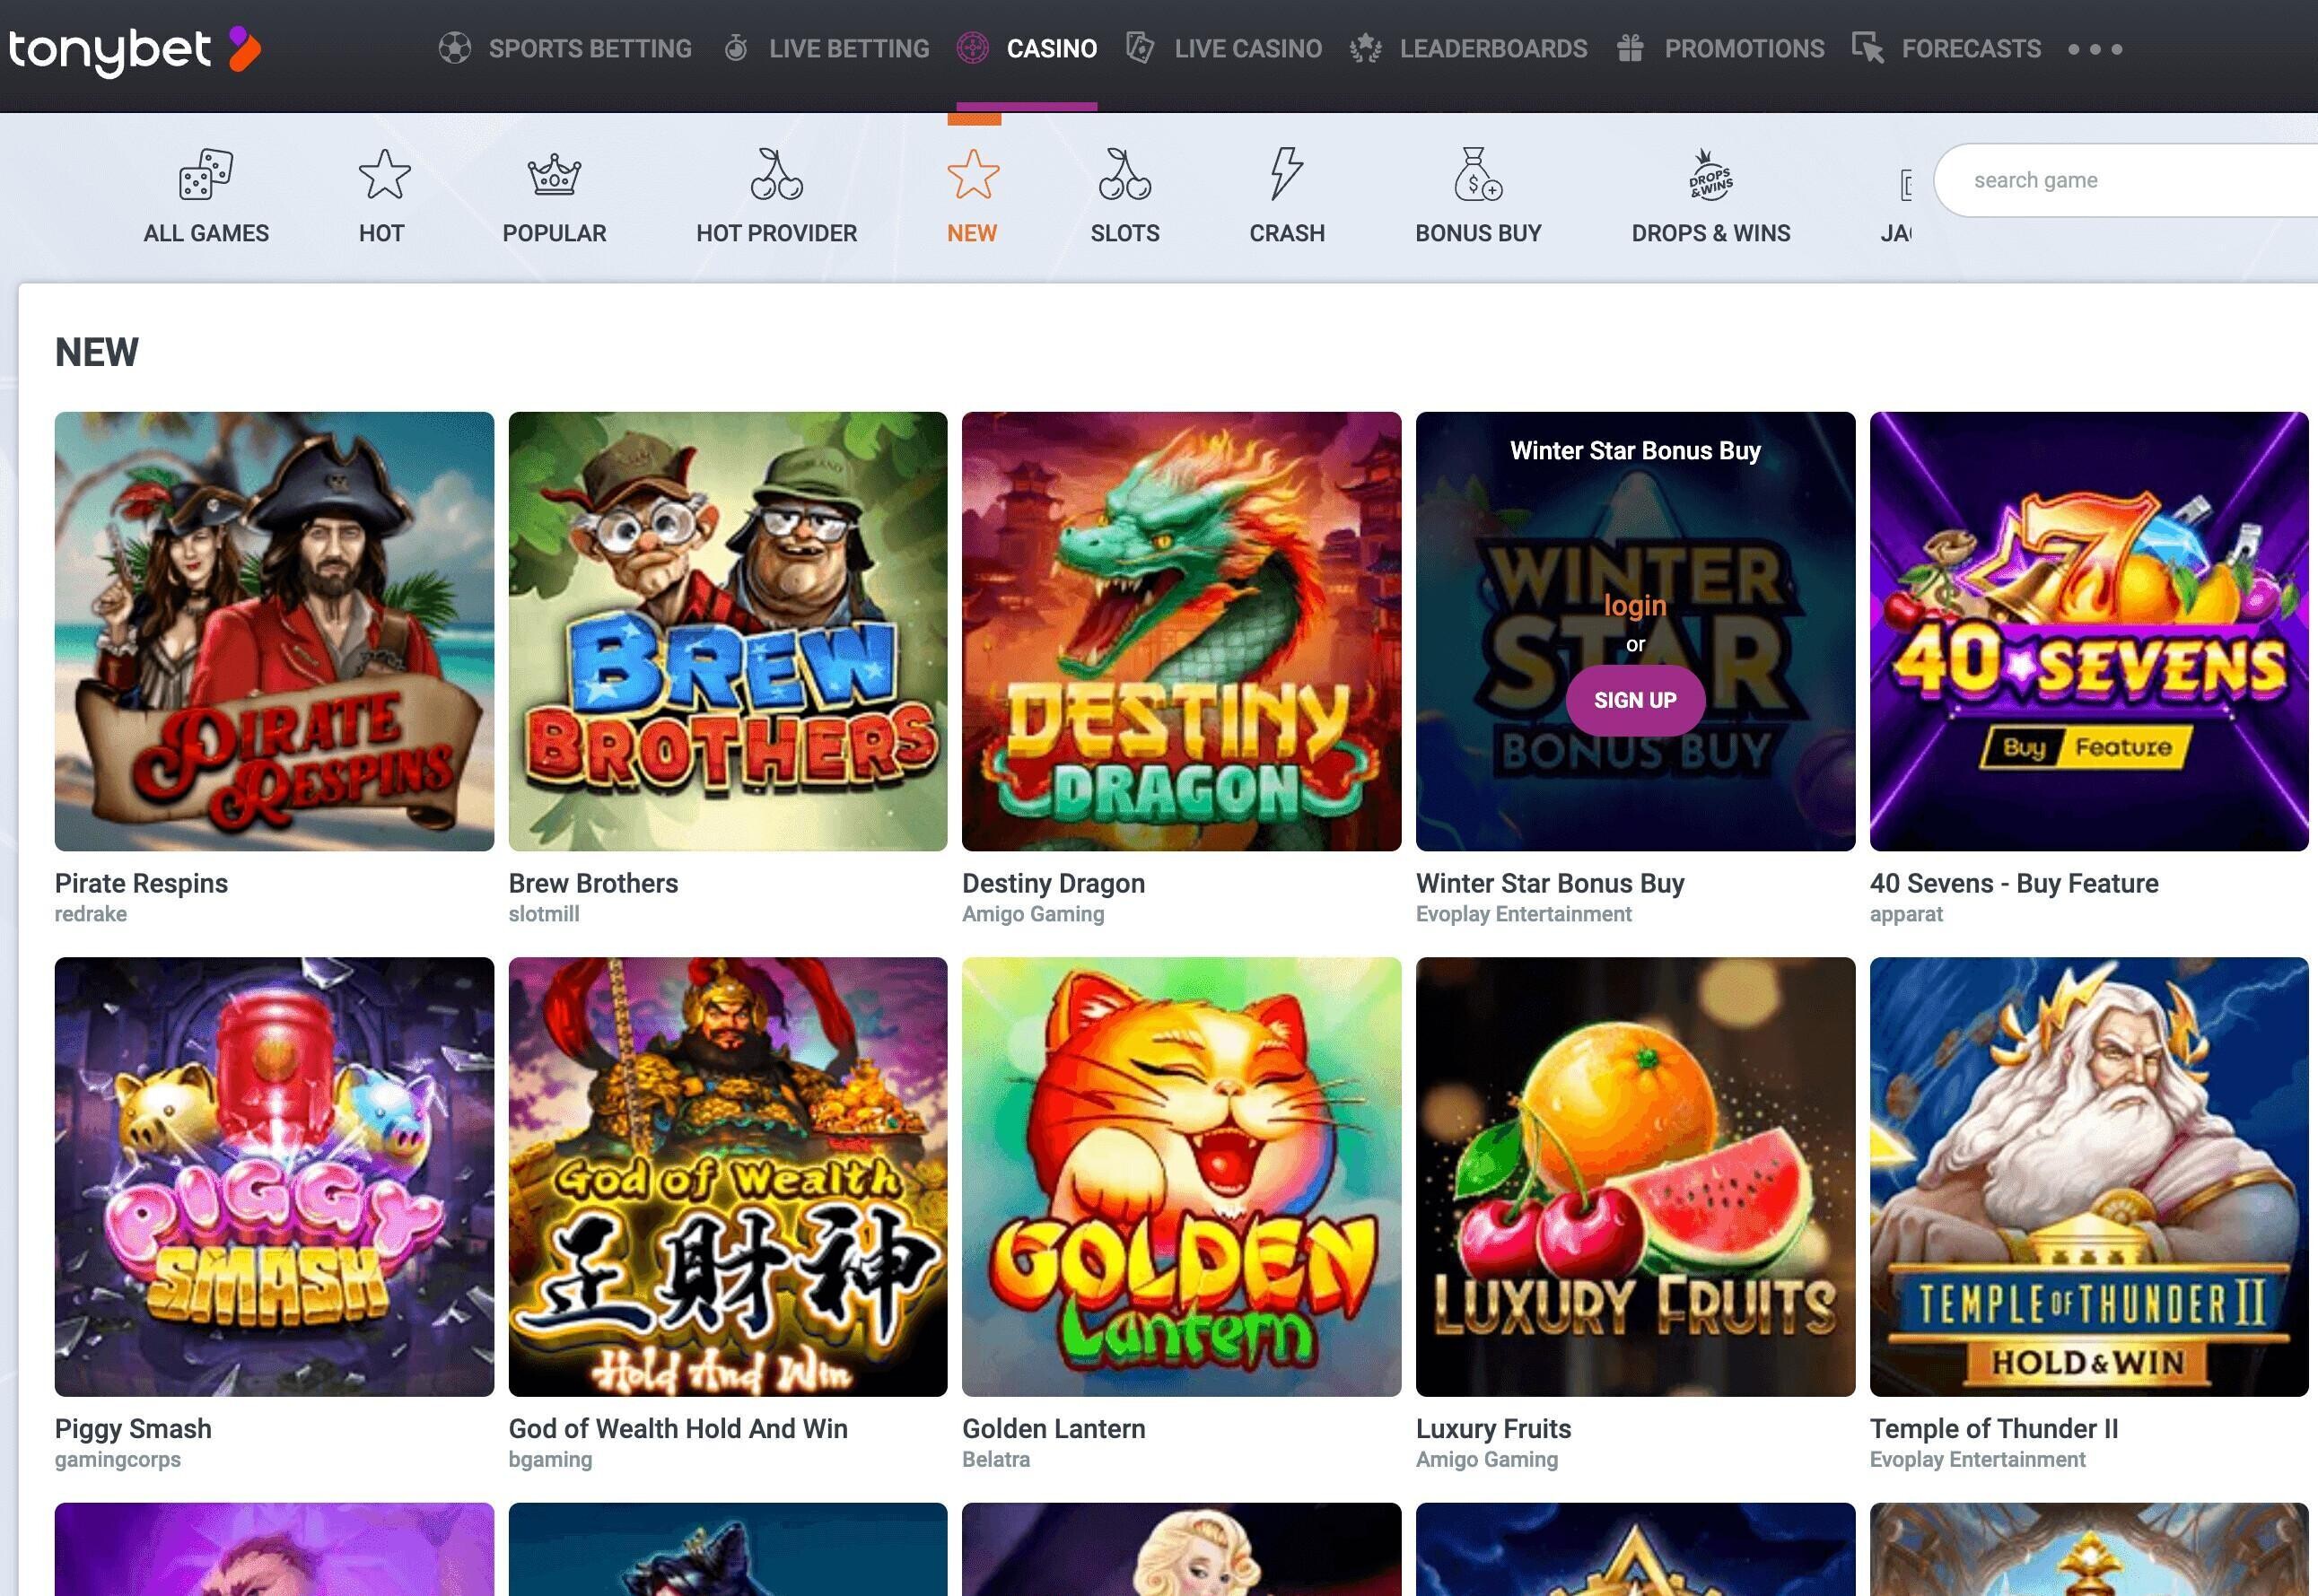Click the Promotions gift icon
The image size is (2318, 1596).
(1631, 48)
